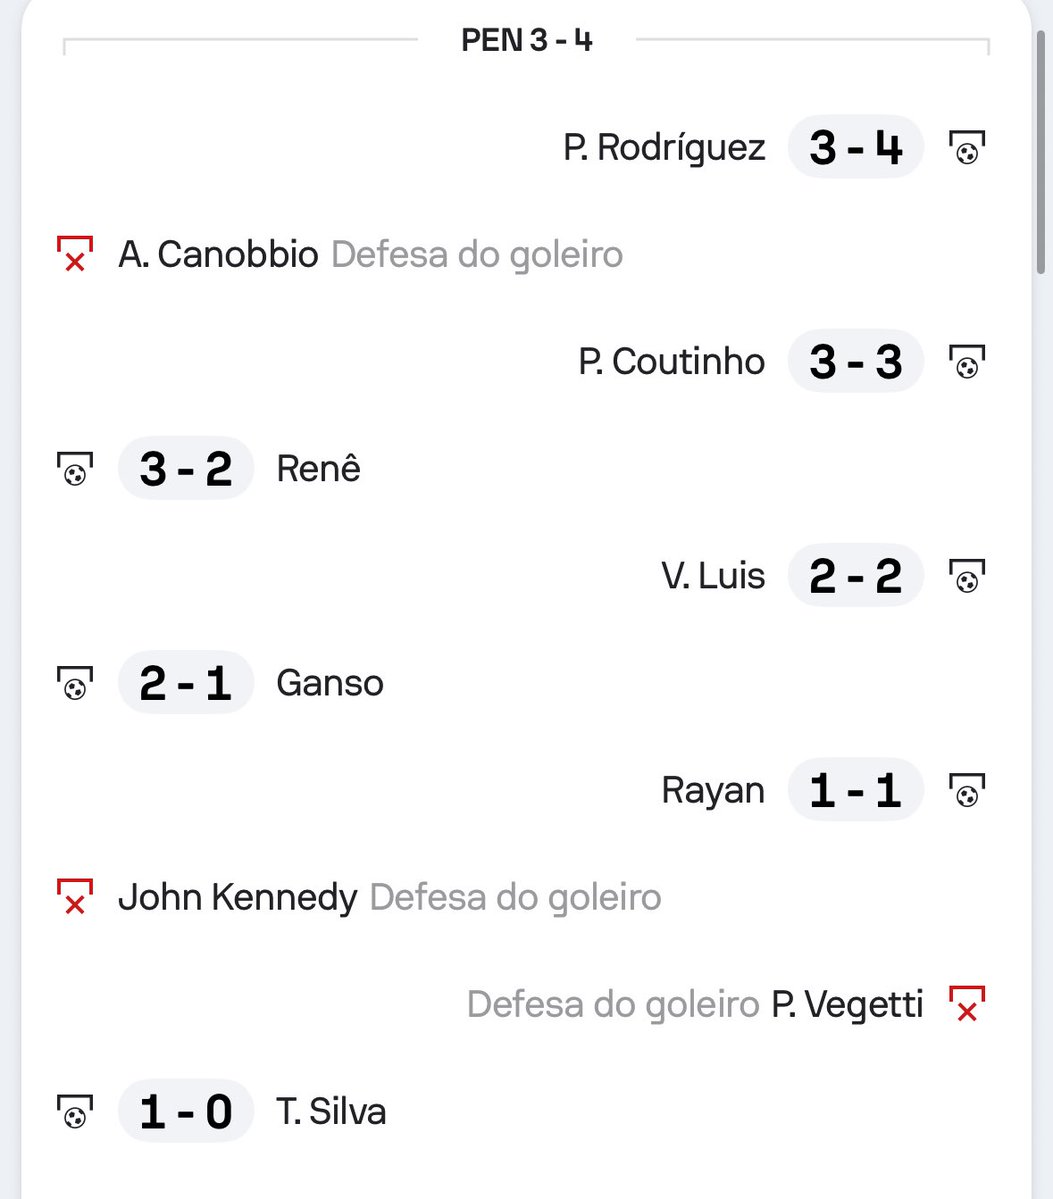Open John Kennedy player name

237,897
